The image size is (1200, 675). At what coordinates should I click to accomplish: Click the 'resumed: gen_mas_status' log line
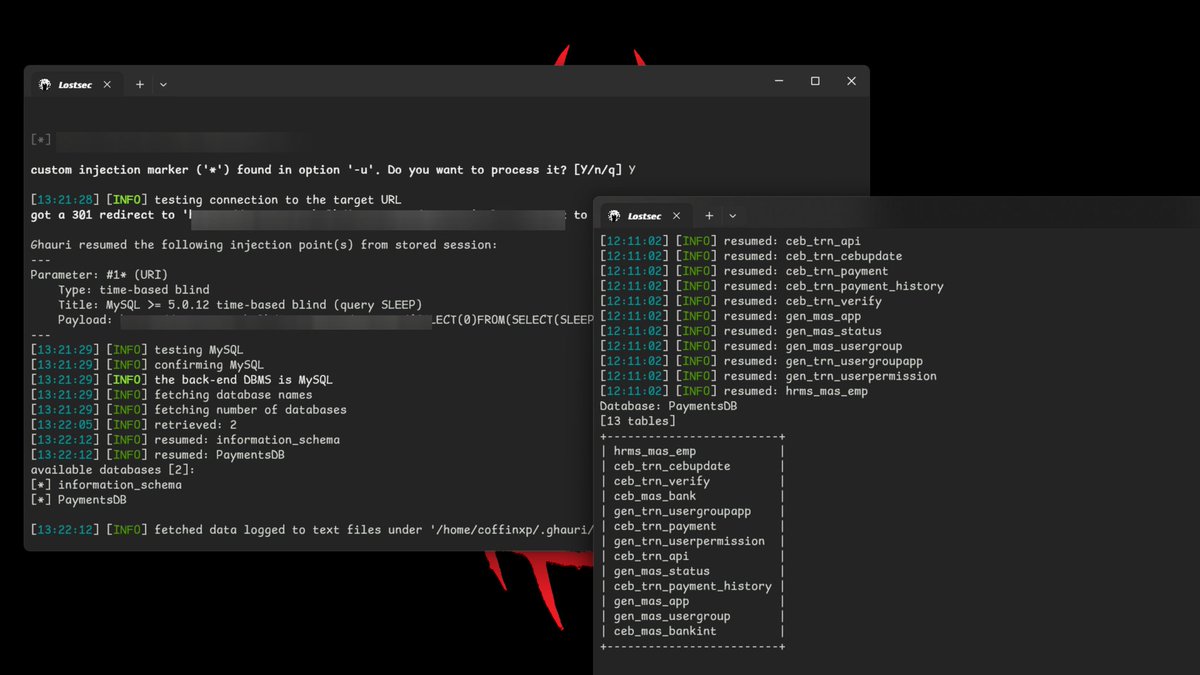tap(741, 331)
